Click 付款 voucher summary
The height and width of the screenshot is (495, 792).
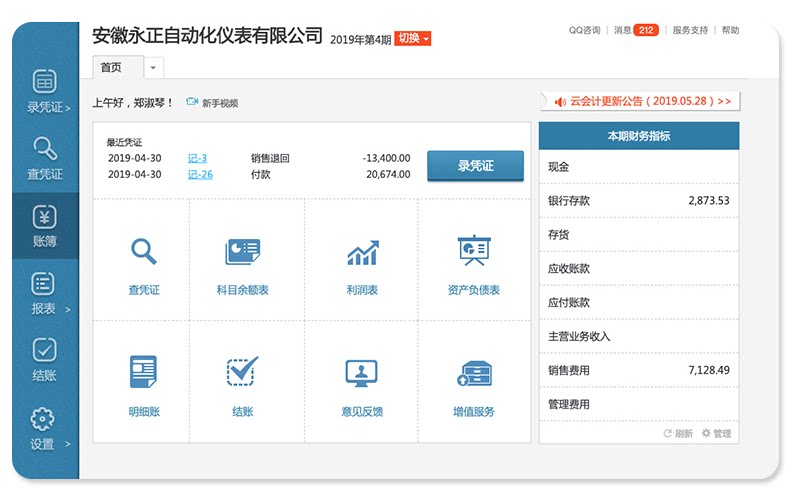pos(261,174)
